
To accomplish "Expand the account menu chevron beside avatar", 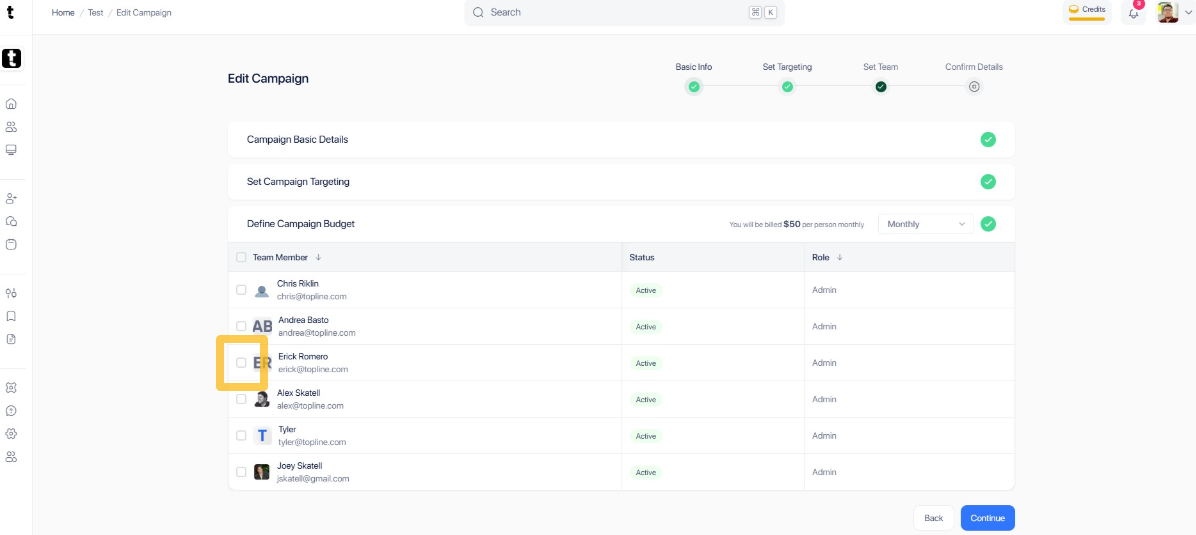I will 1188,12.
